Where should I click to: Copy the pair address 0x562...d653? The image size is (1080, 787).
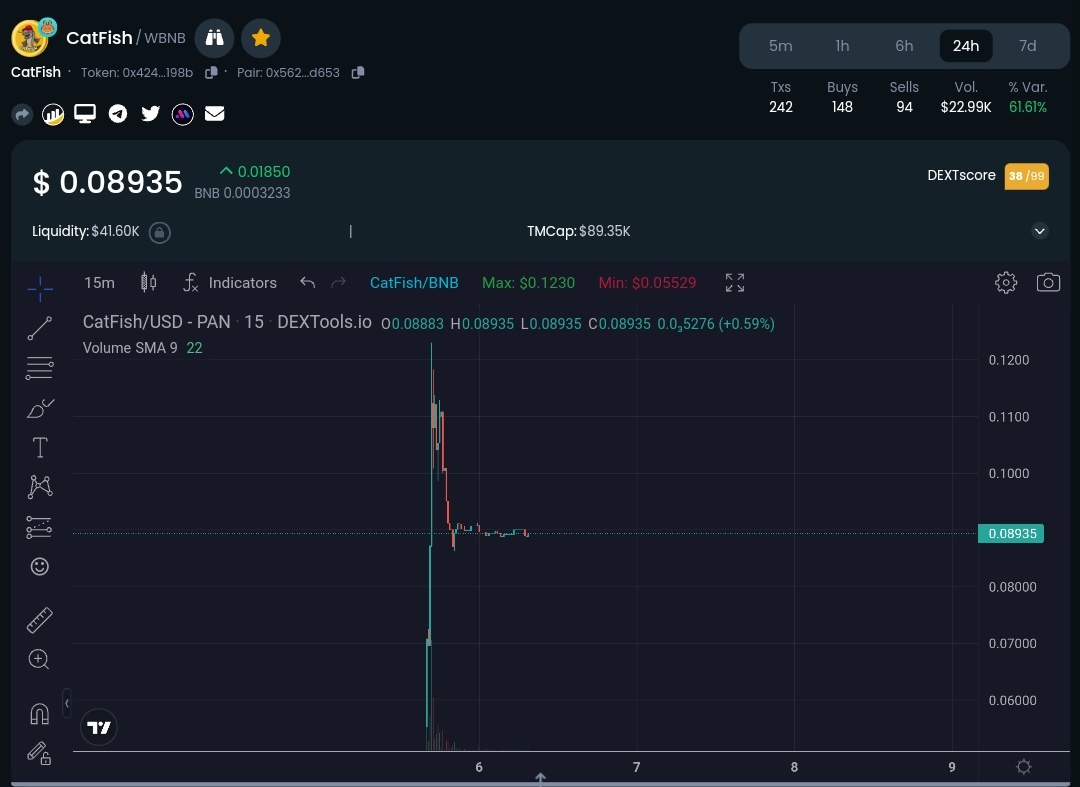(357, 72)
